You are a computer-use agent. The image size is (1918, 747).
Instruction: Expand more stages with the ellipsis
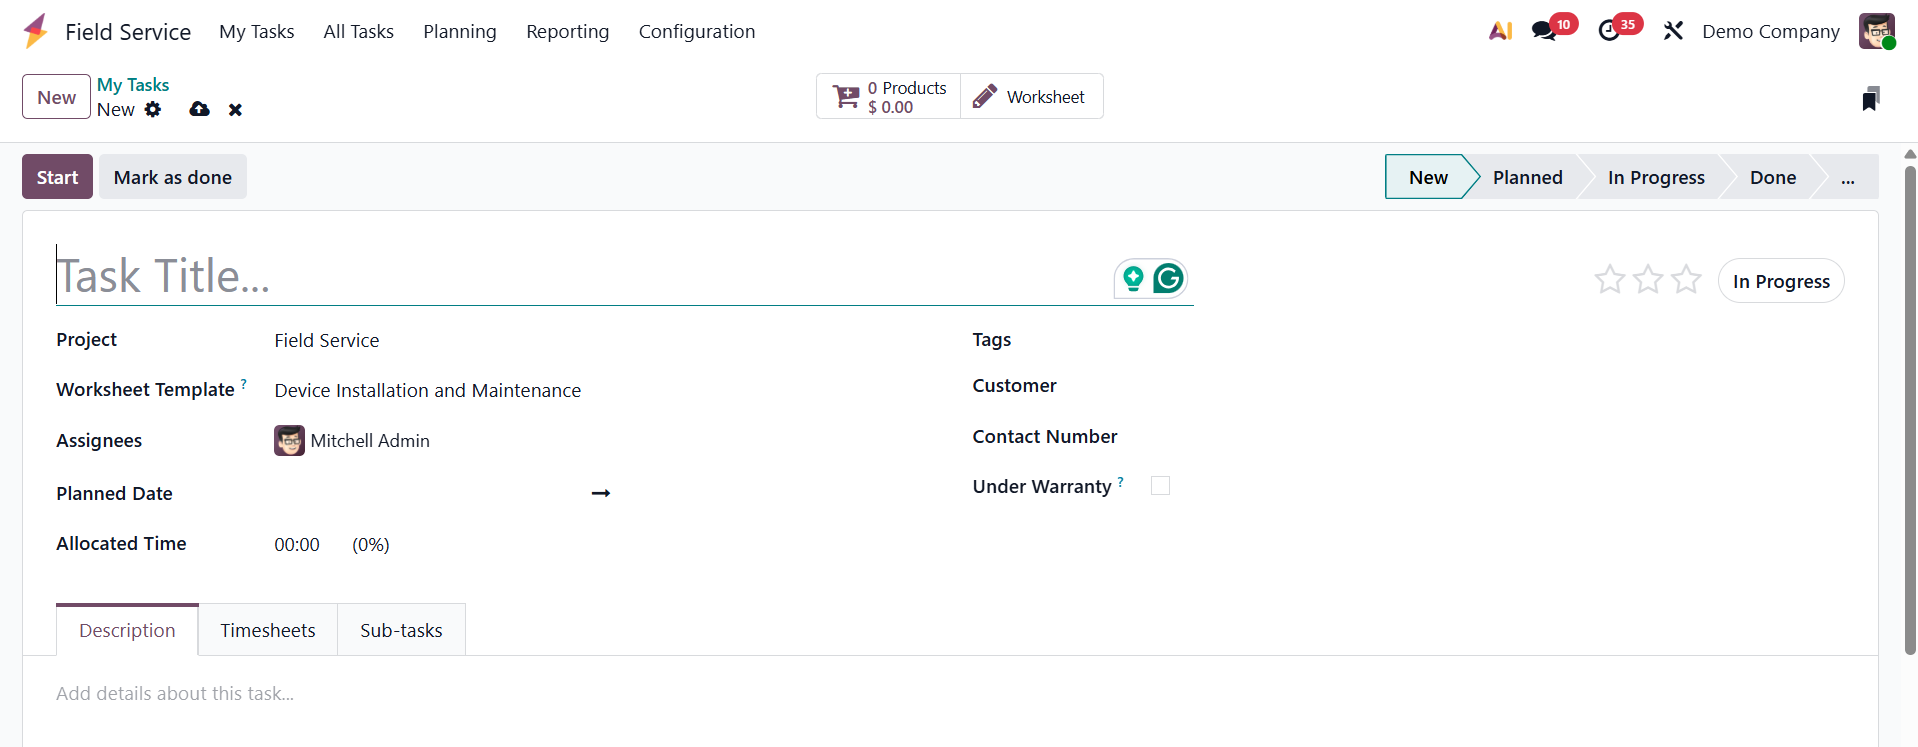pyautogui.click(x=1847, y=178)
